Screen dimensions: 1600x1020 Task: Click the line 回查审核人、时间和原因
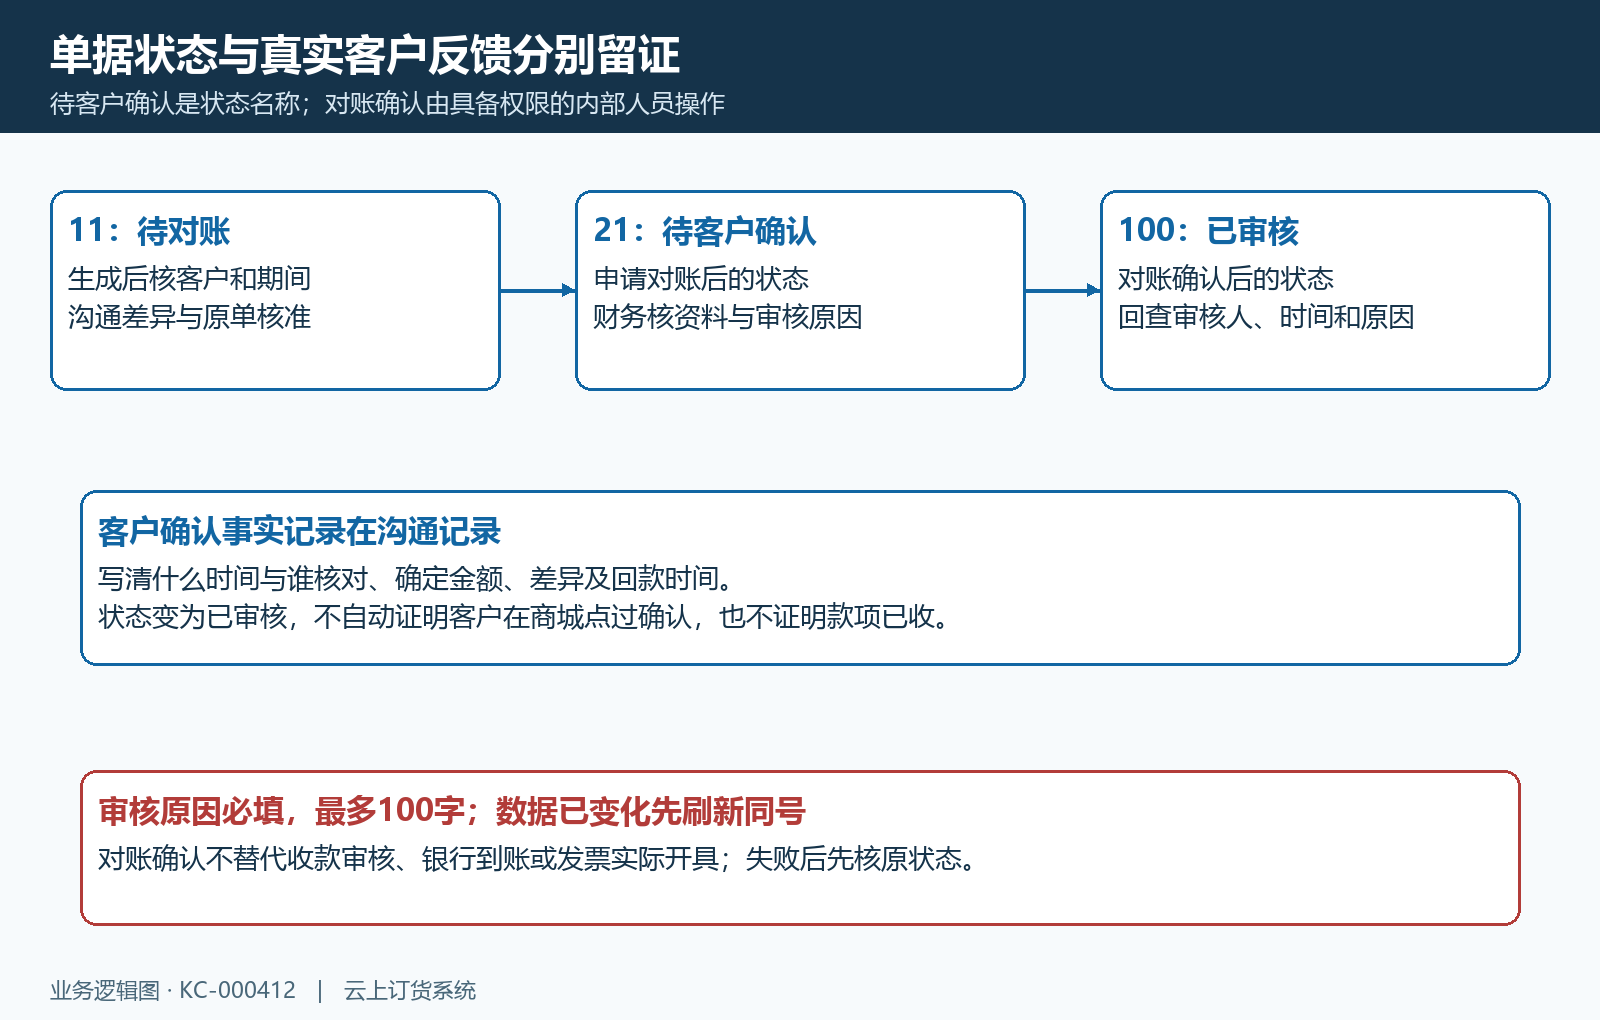point(1266,317)
